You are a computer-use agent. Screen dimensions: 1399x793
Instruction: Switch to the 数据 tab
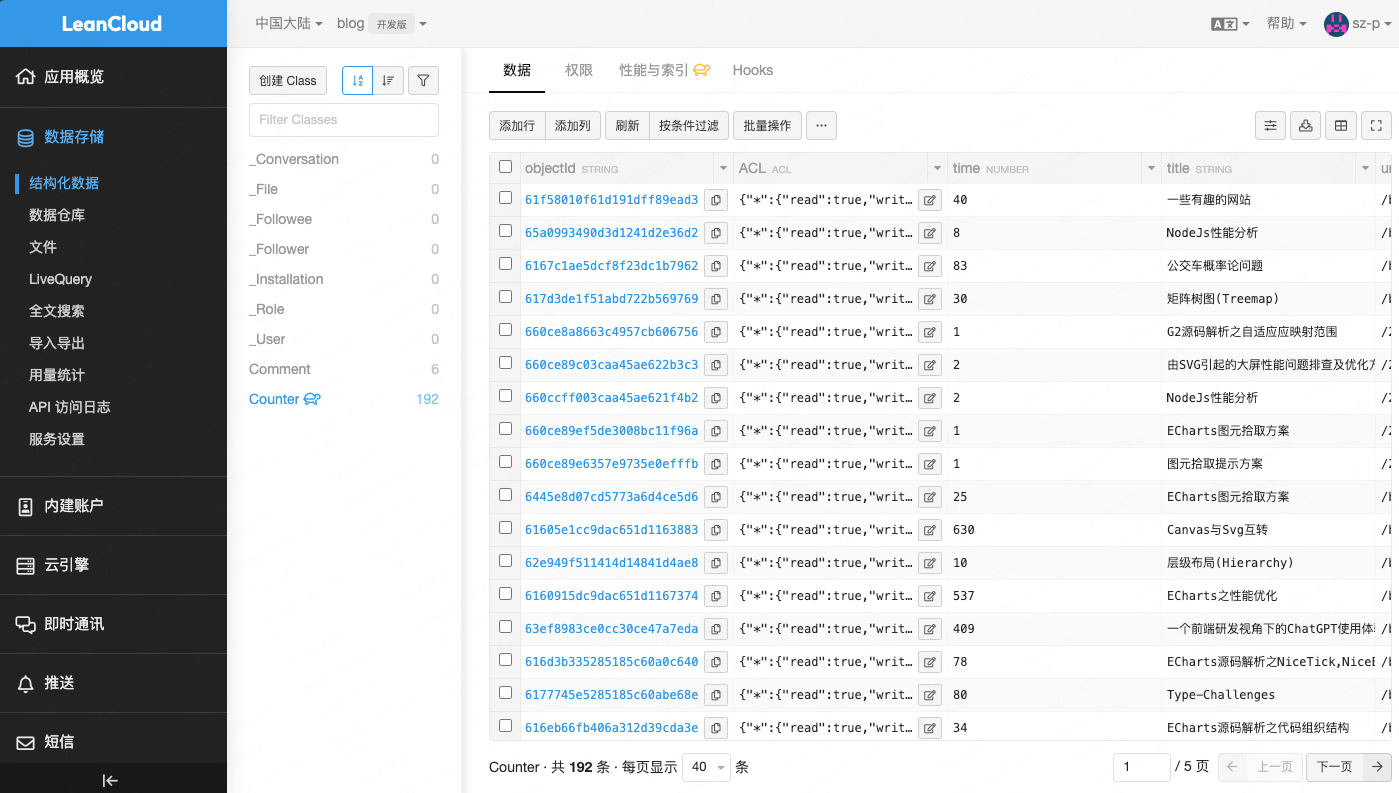[x=517, y=70]
